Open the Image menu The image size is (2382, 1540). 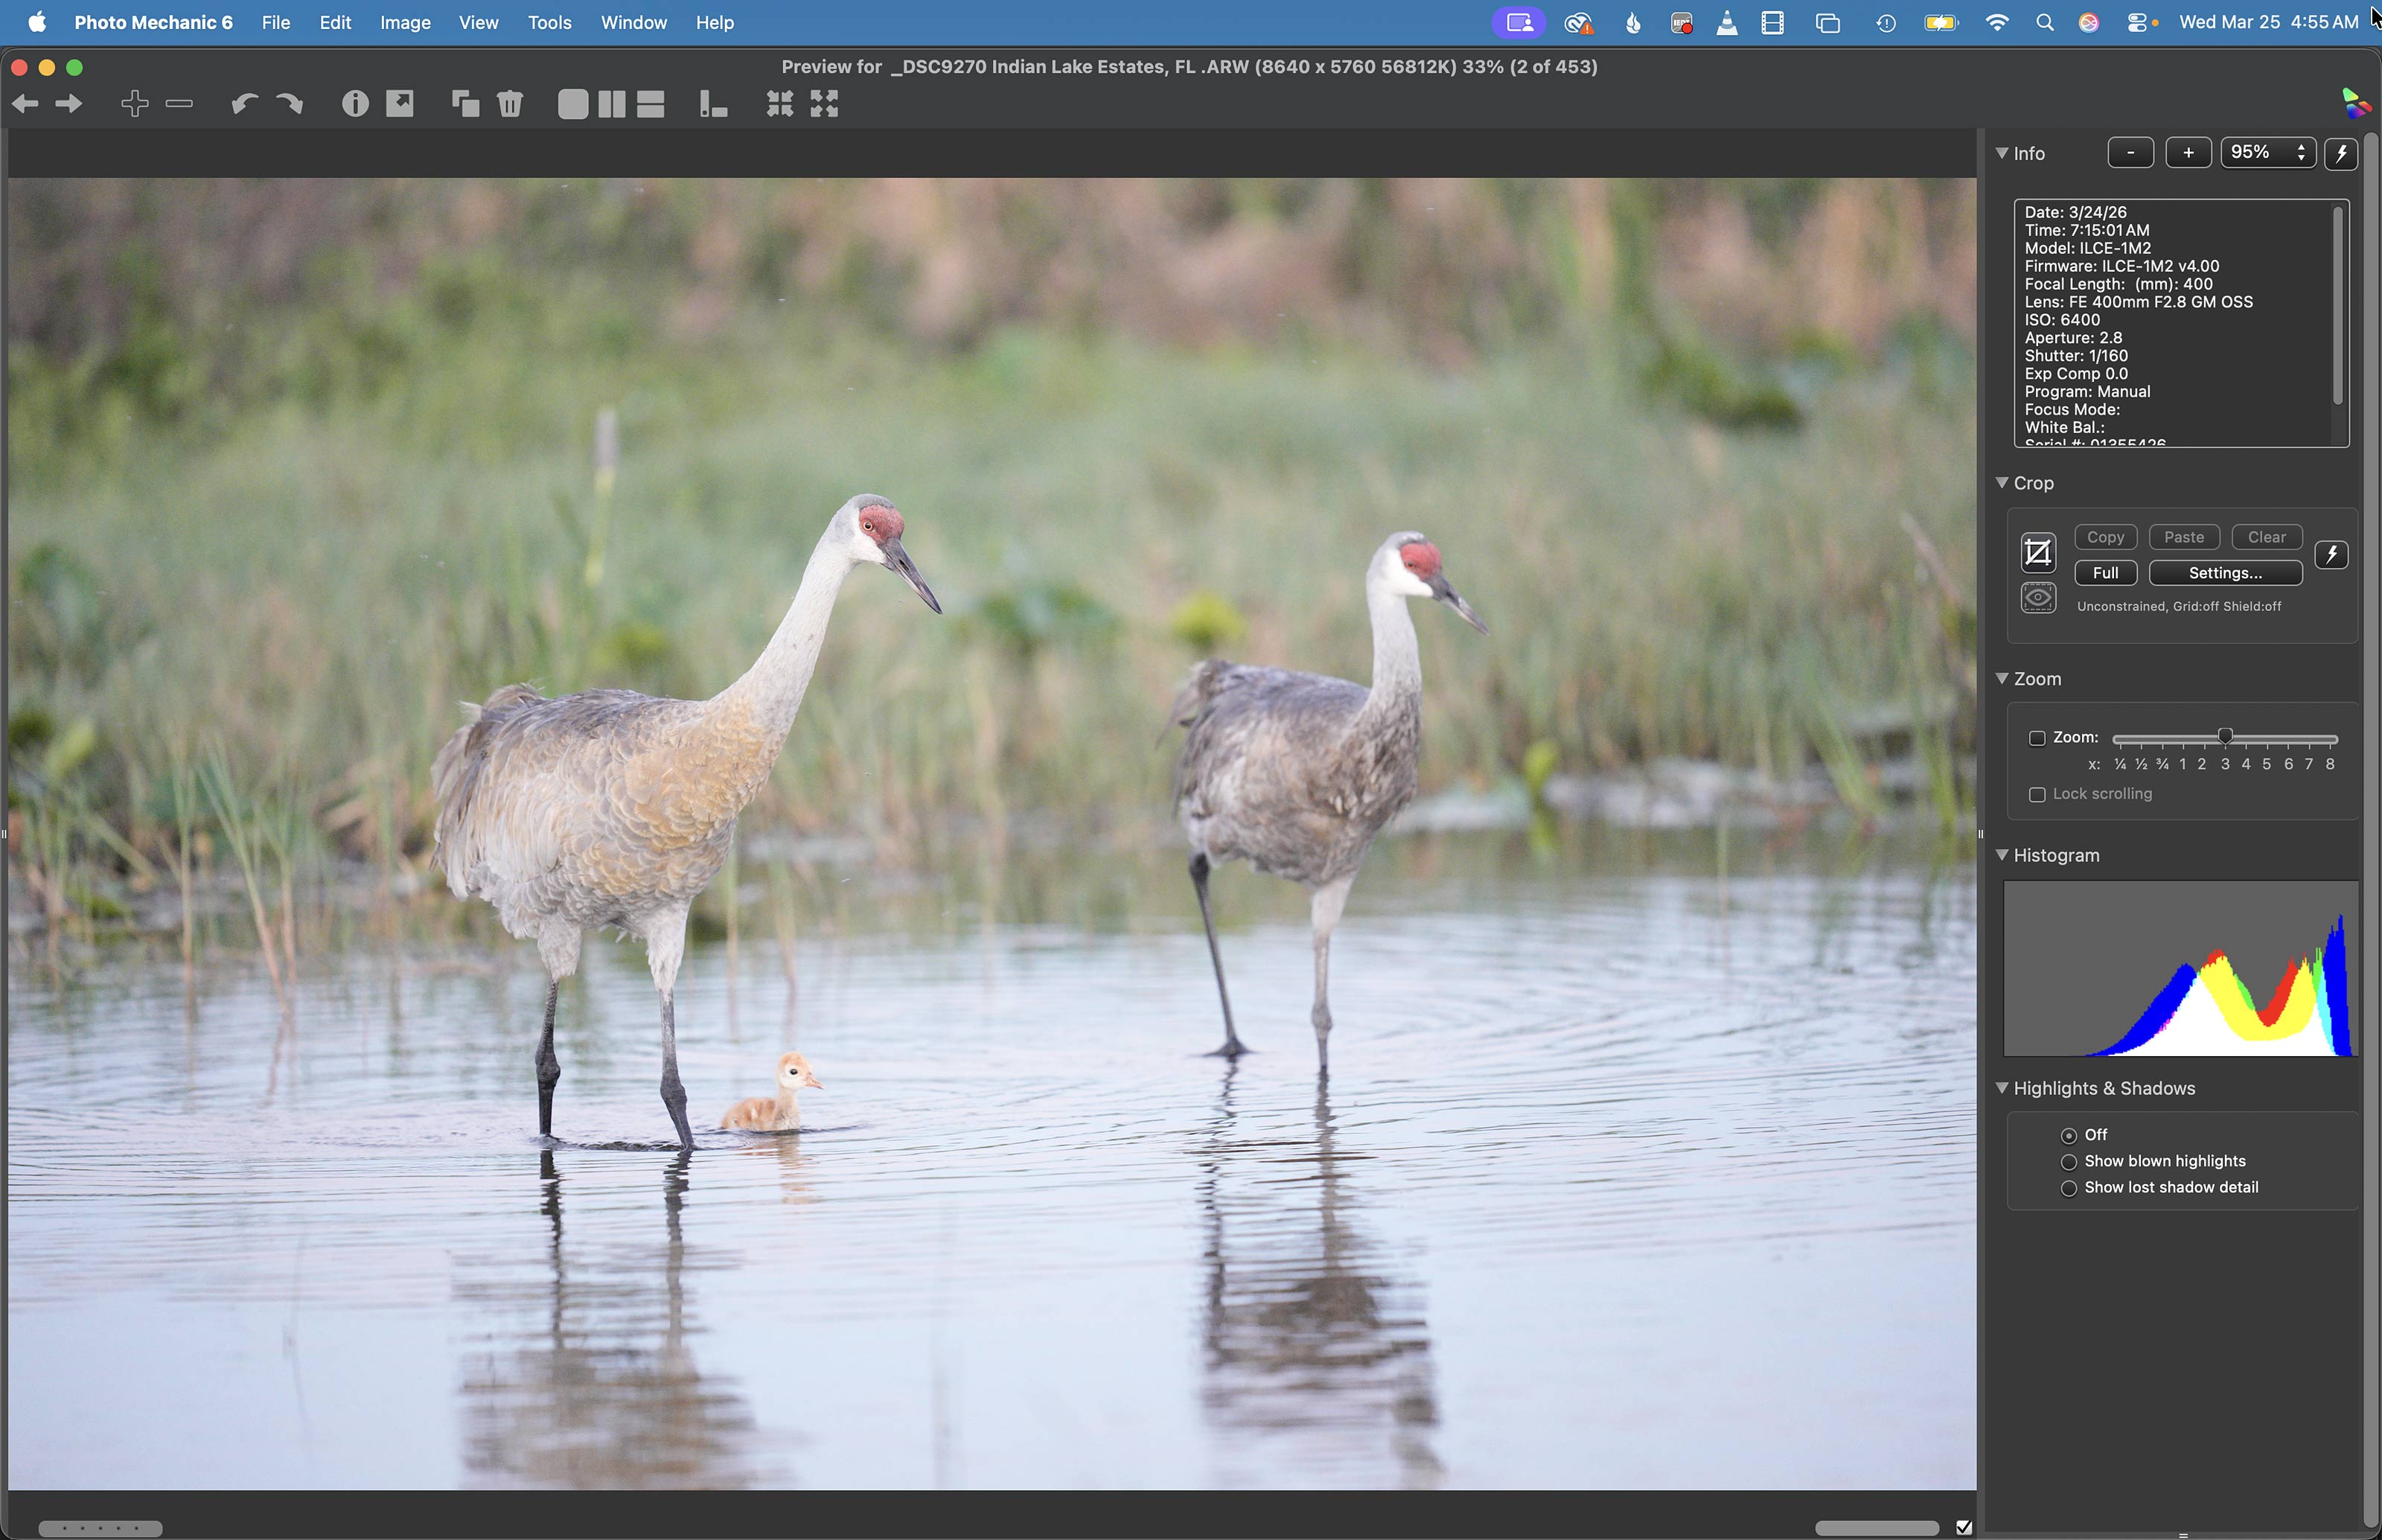tap(405, 22)
